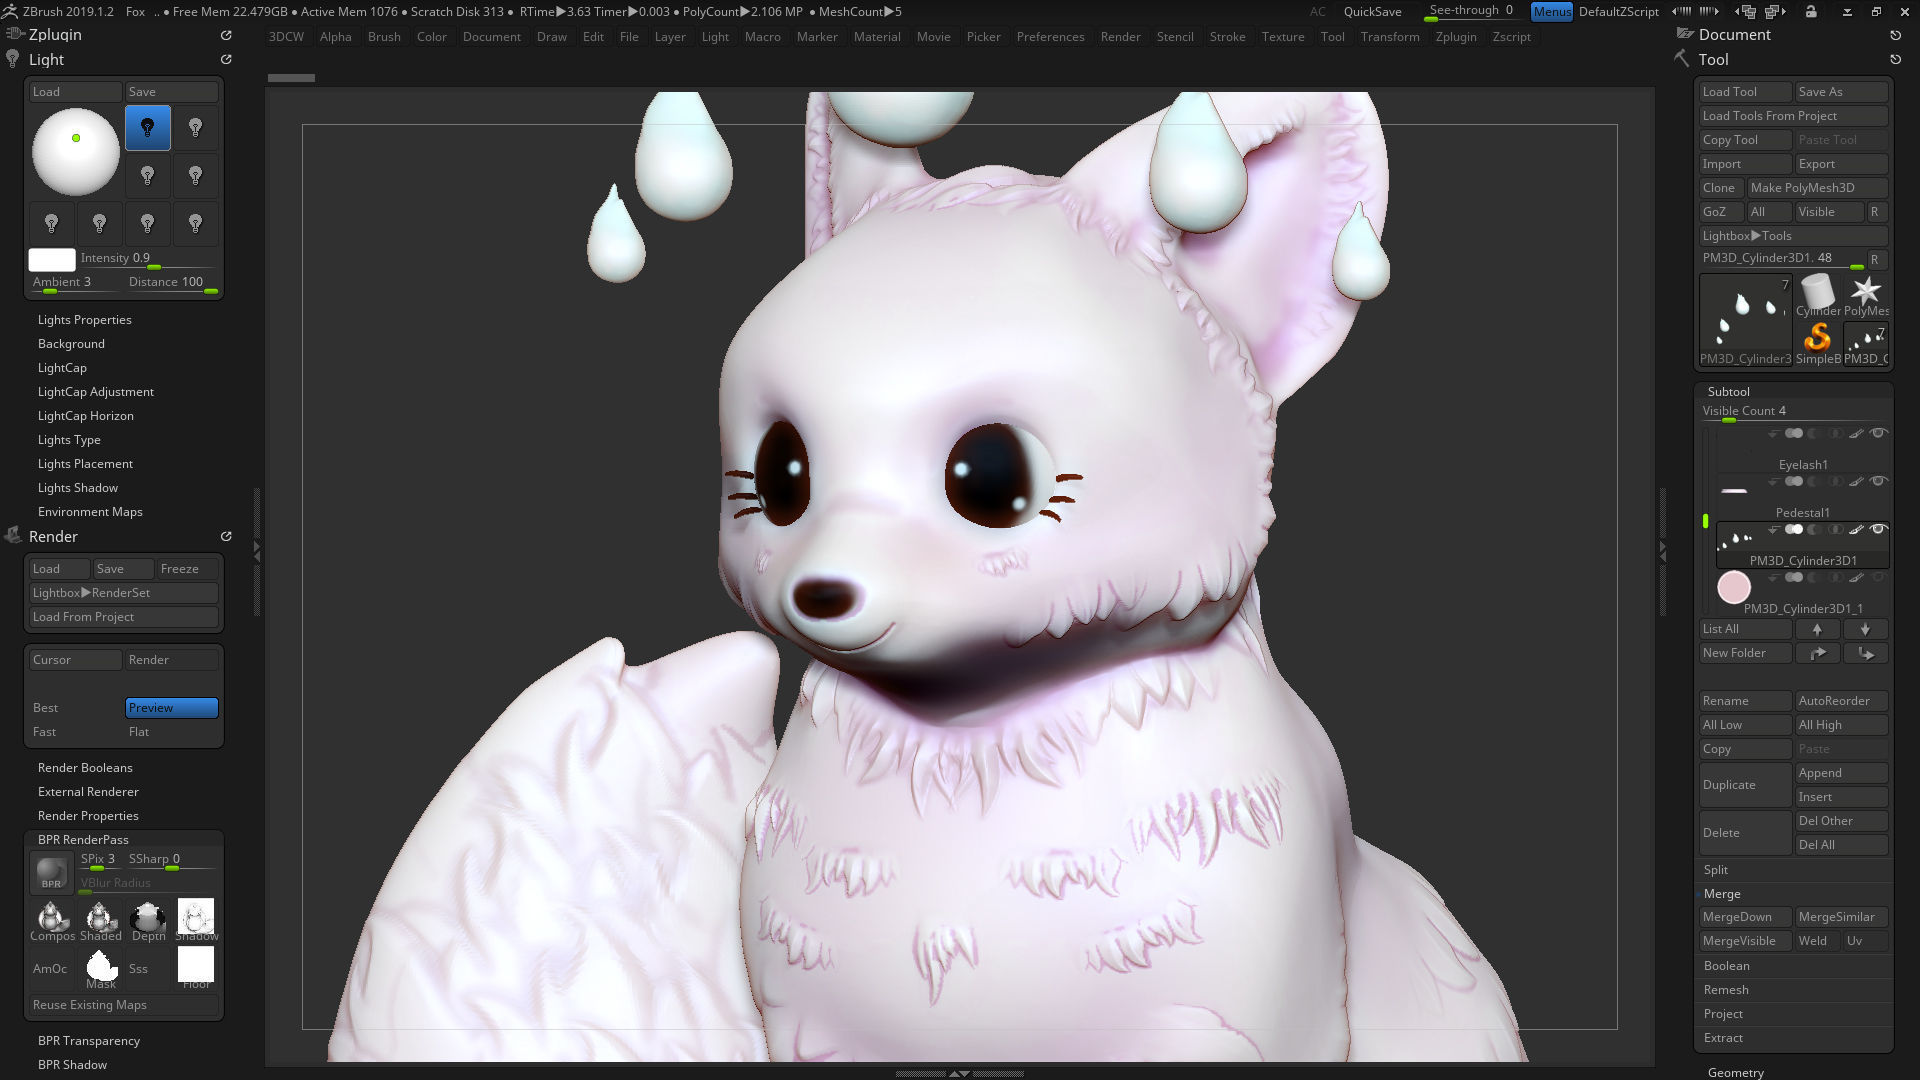Toggle polypaint brush icon on Pedestal1 subtool
The width and height of the screenshot is (1920, 1080).
coord(1856,481)
